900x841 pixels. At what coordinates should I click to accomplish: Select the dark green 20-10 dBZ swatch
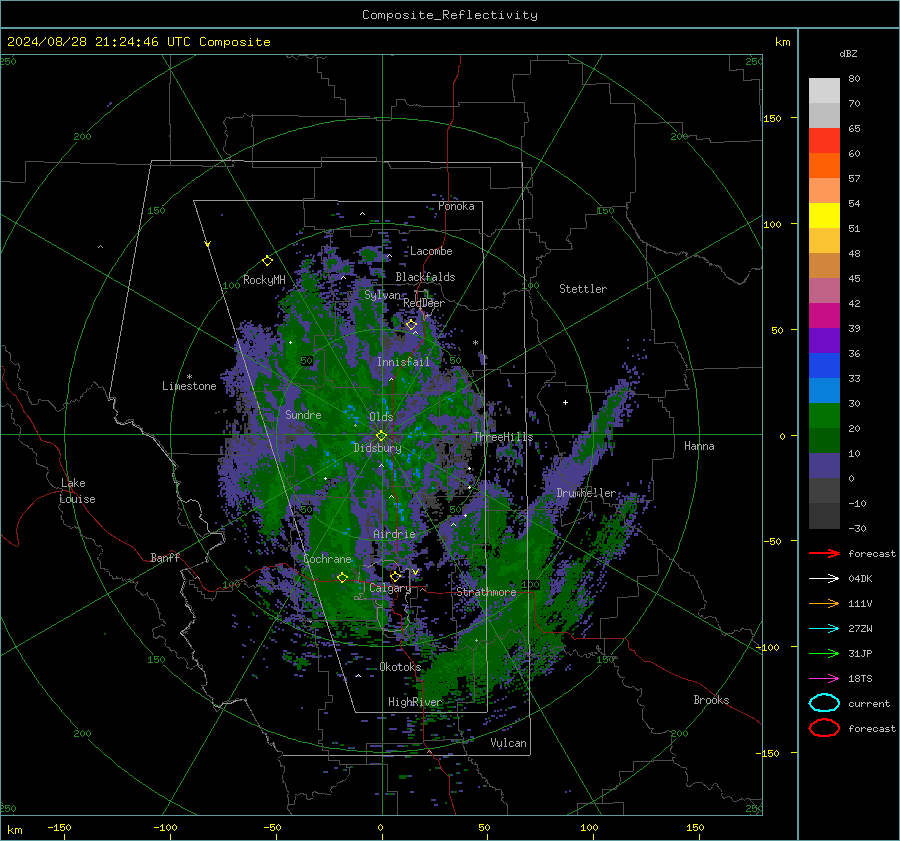(824, 440)
